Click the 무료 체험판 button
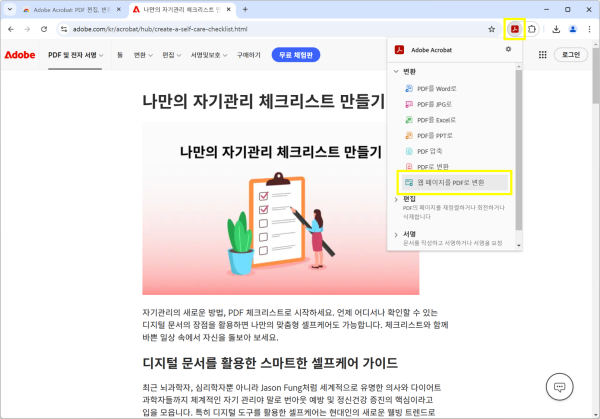This screenshot has height=419, width=600. (x=296, y=55)
